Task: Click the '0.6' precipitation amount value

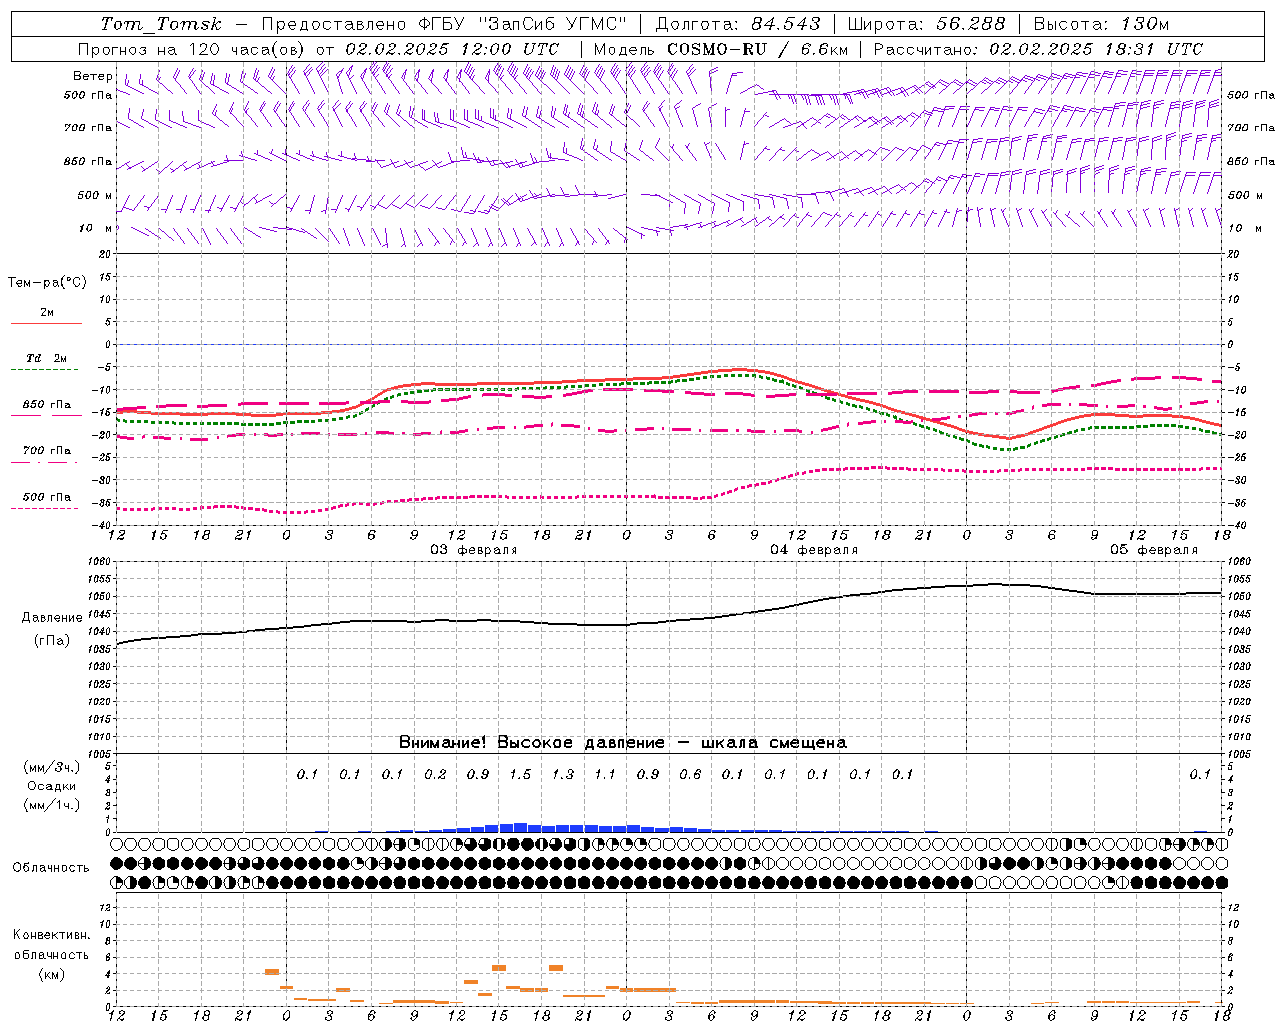Action: [690, 774]
